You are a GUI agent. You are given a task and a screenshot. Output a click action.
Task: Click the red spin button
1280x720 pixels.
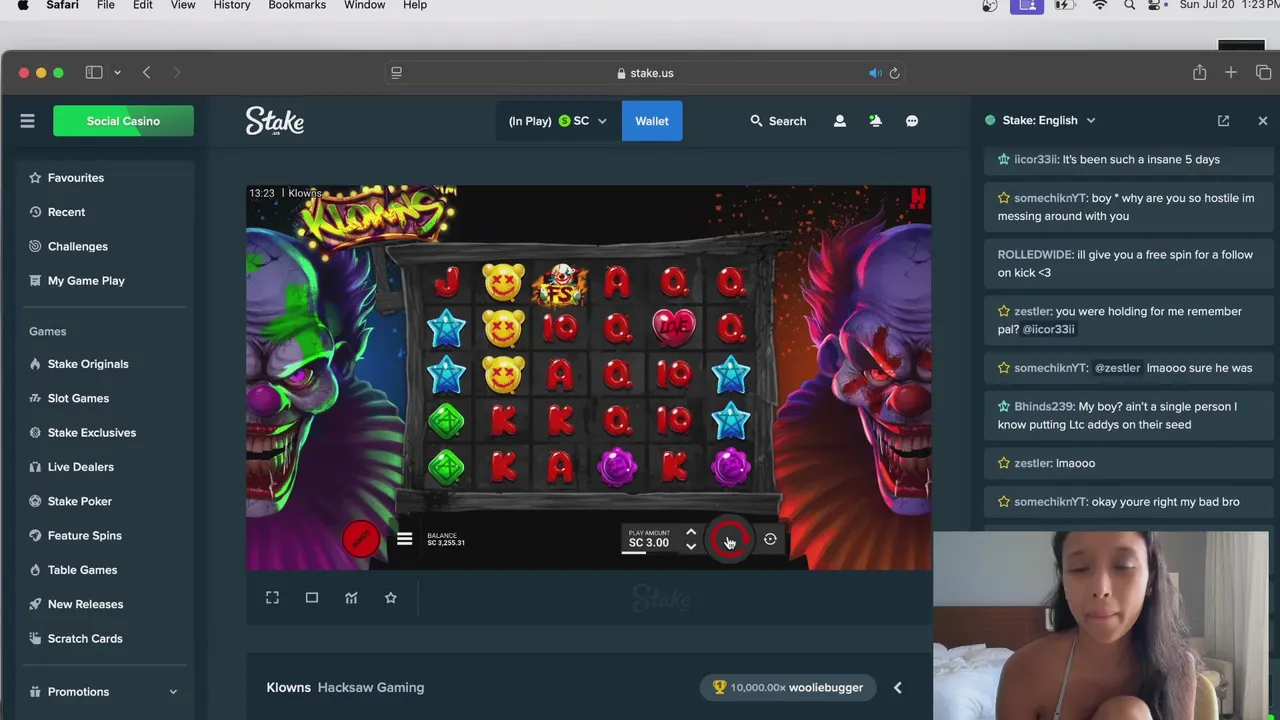(x=729, y=540)
